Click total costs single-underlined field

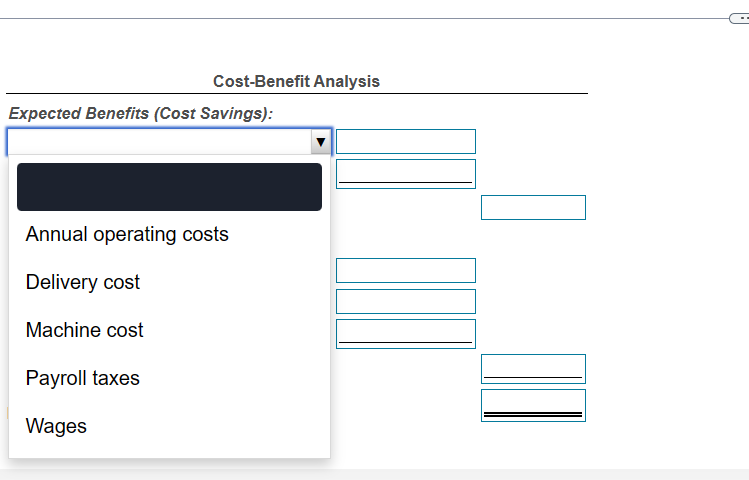pyautogui.click(x=534, y=369)
